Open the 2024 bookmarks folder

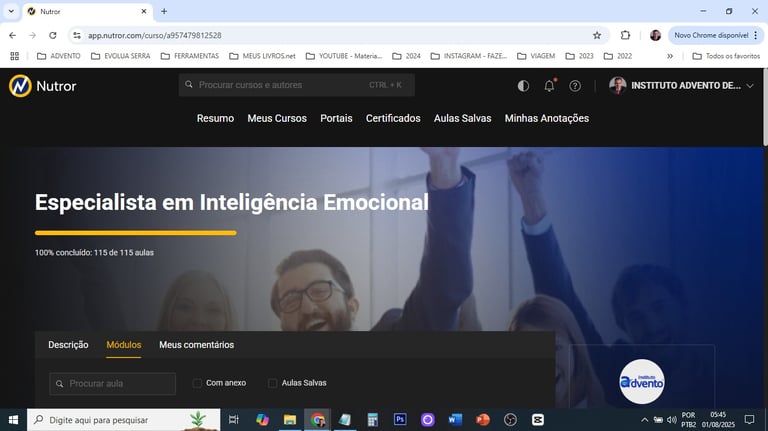click(407, 56)
